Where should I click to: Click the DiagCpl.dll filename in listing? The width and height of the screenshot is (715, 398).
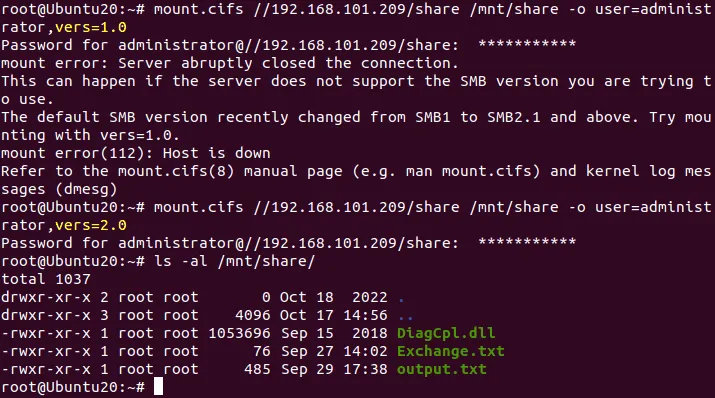coord(446,333)
